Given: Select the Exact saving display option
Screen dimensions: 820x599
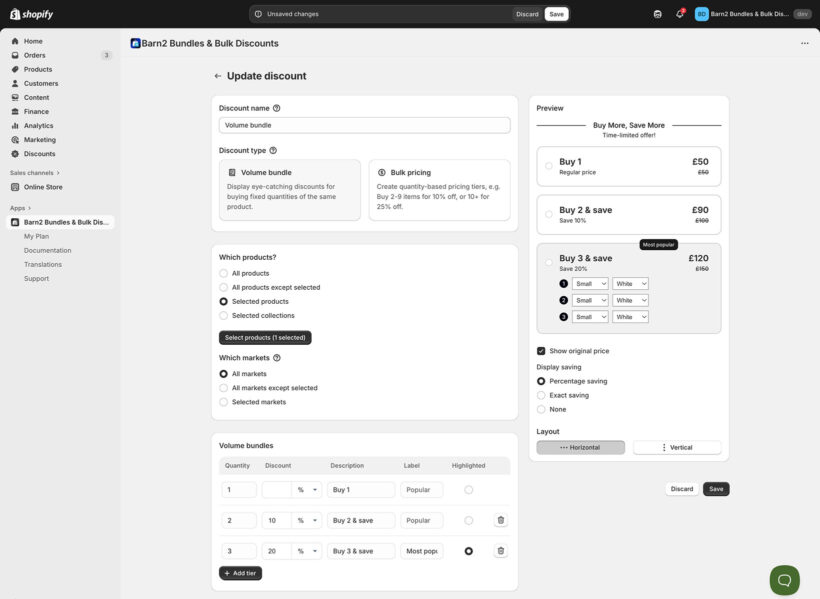Looking at the screenshot, I should (540, 394).
